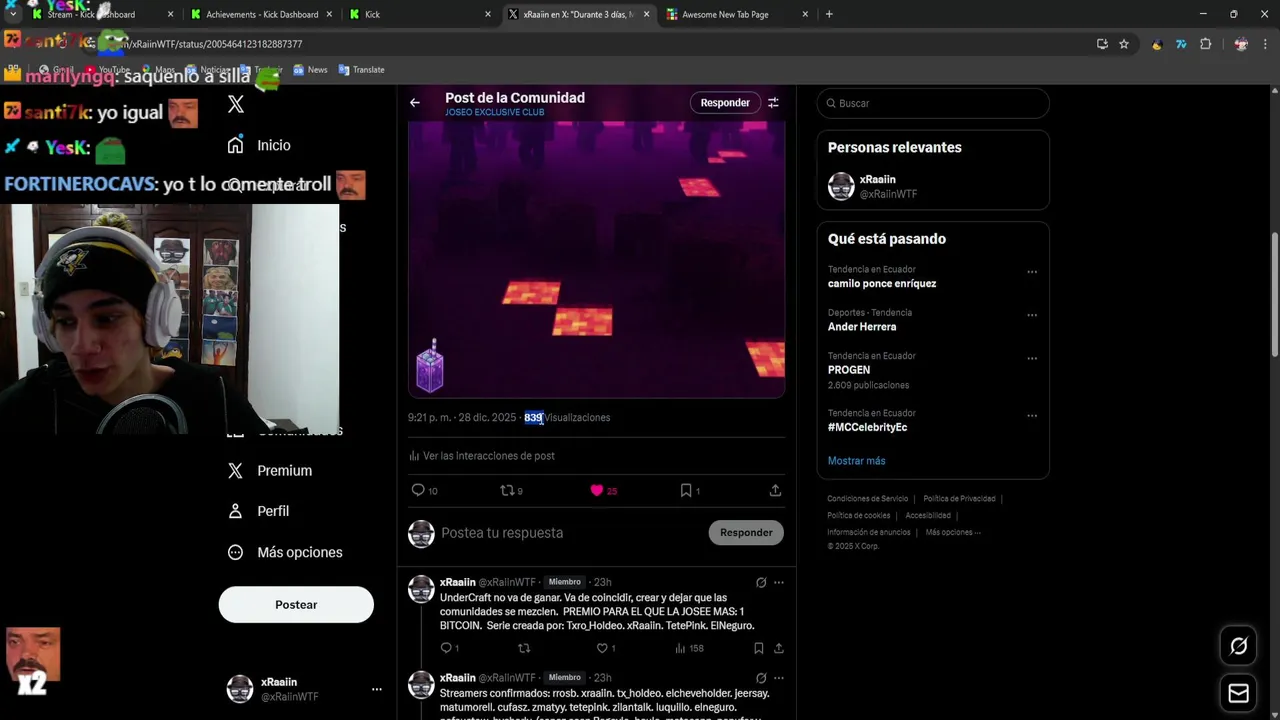Screen dimensions: 1280x720
Task: Open #MCCelebrityEc trend
Action: (x=867, y=427)
